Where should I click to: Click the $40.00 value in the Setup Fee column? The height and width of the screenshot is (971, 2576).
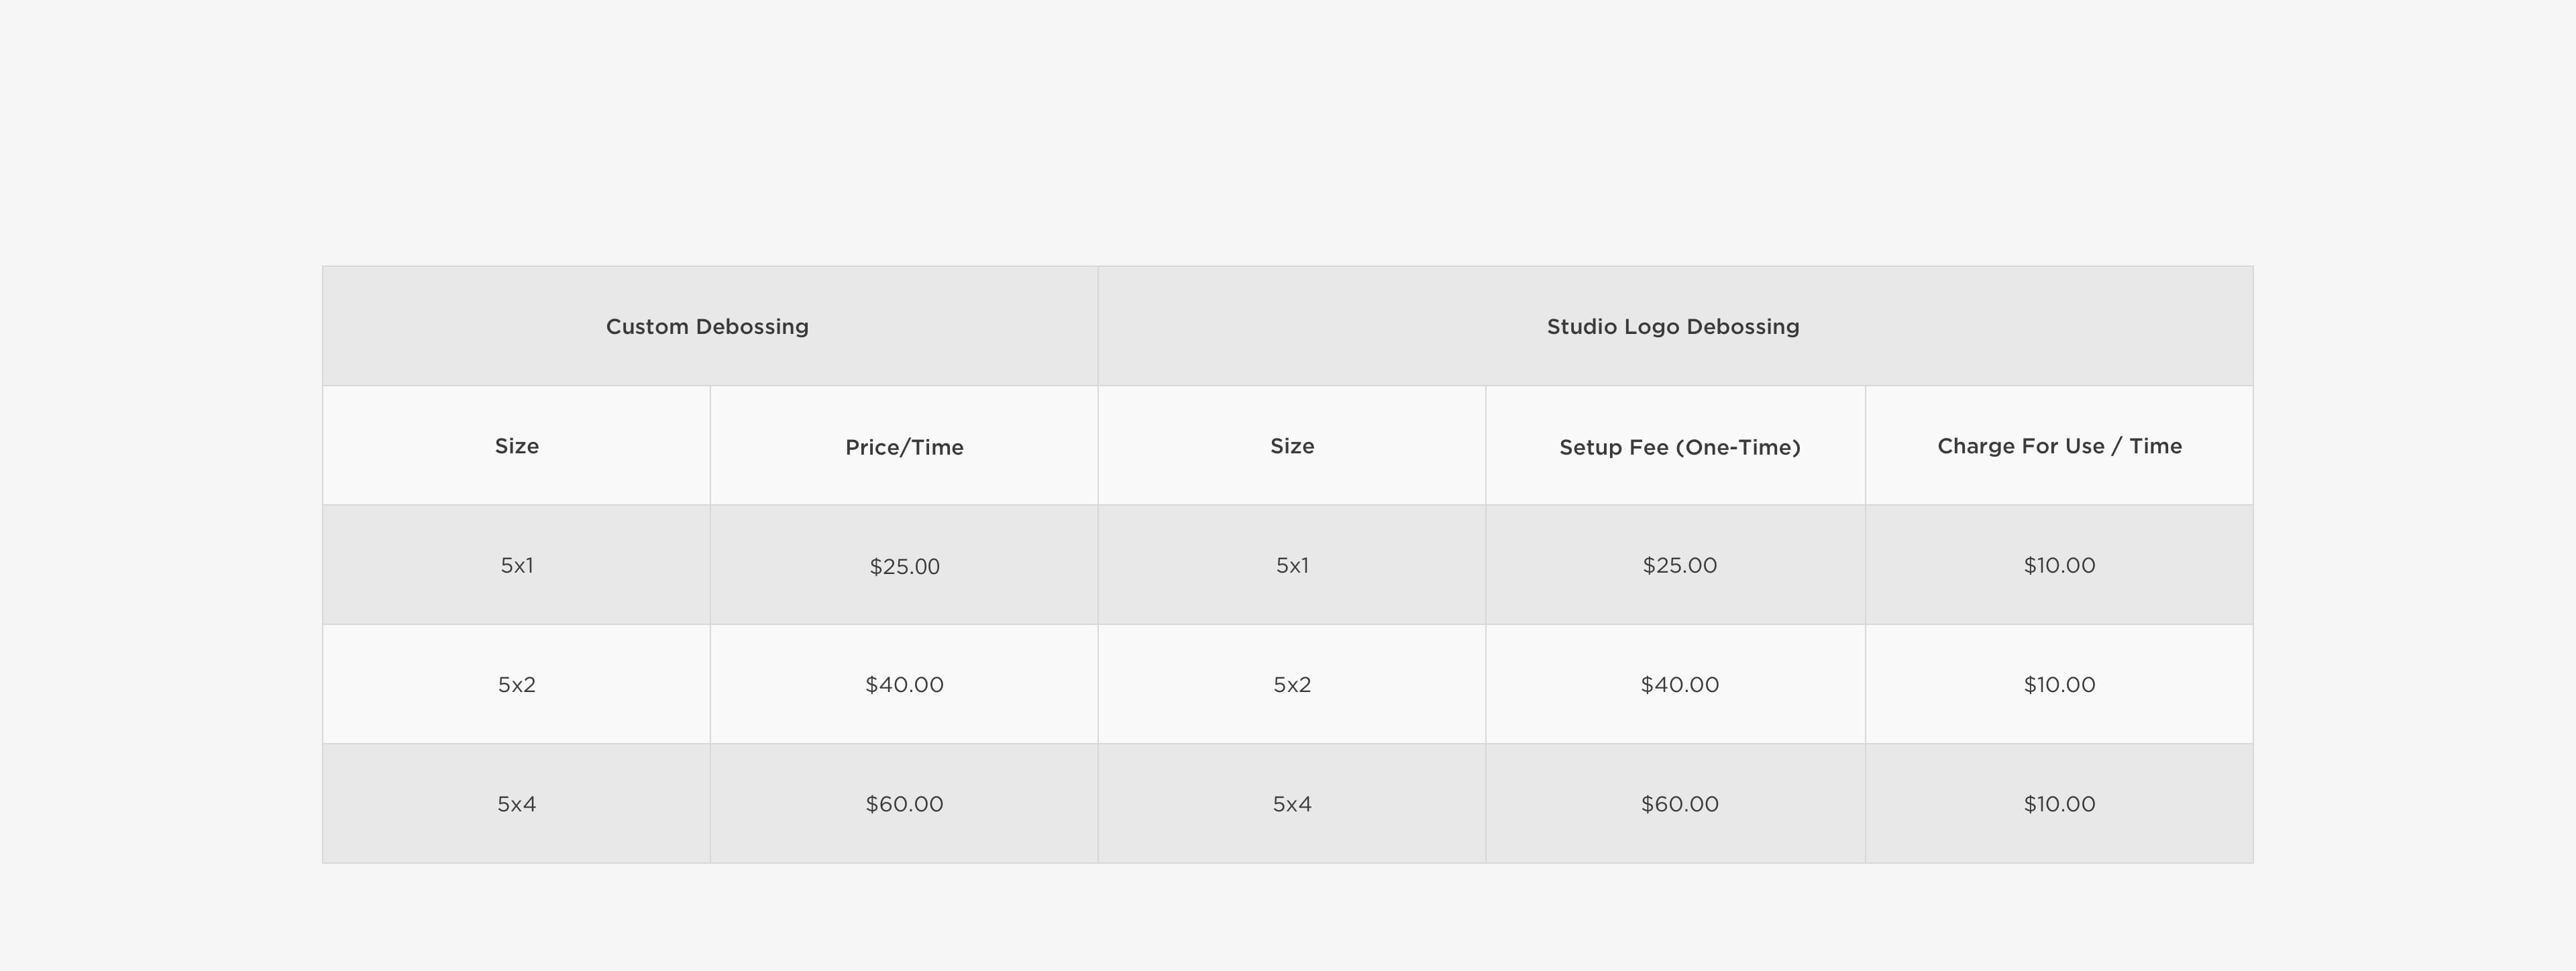point(1676,684)
